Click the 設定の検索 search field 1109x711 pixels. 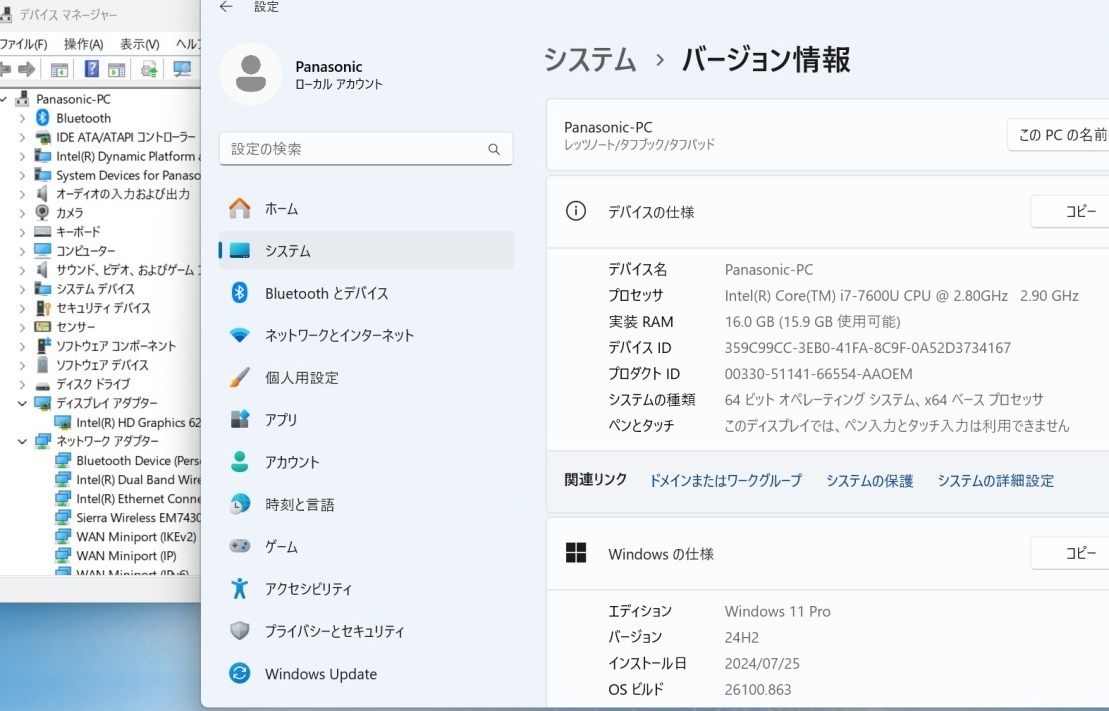pyautogui.click(x=366, y=148)
